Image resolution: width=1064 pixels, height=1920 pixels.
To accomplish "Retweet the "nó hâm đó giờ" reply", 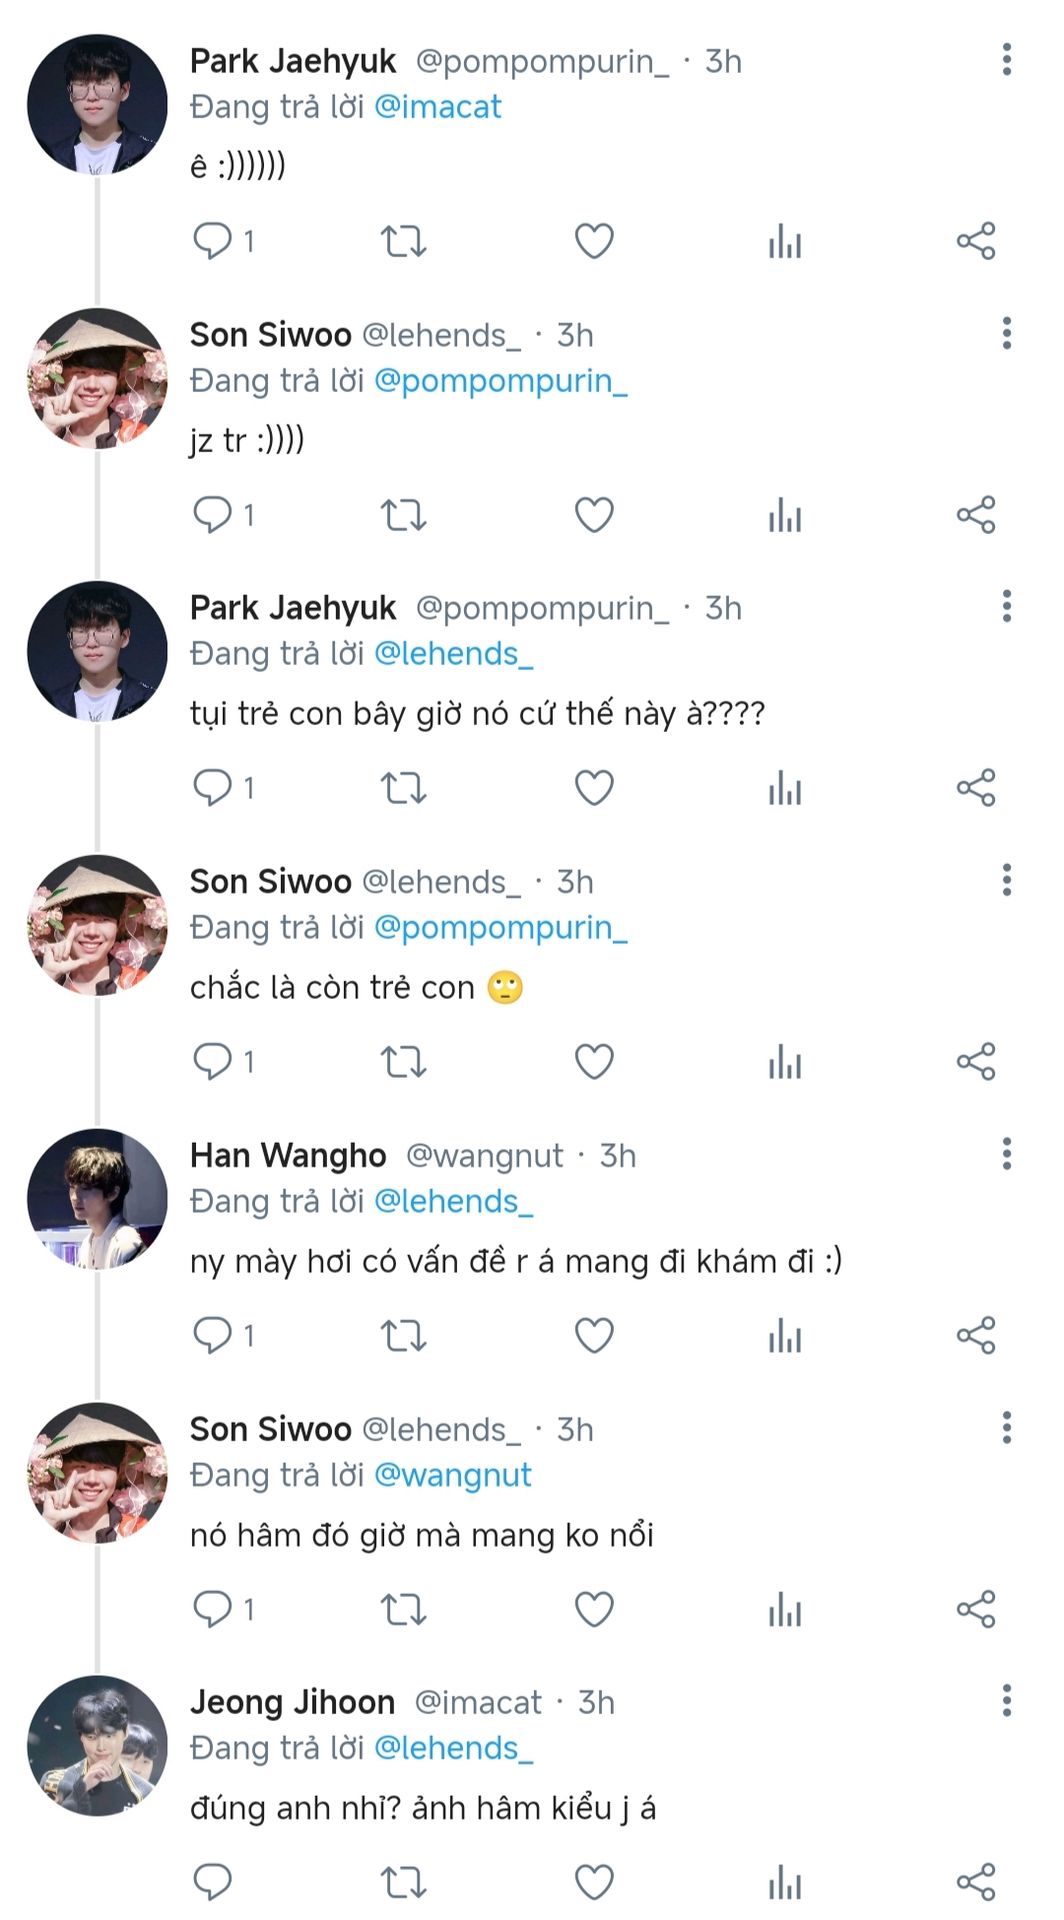I will [404, 1609].
